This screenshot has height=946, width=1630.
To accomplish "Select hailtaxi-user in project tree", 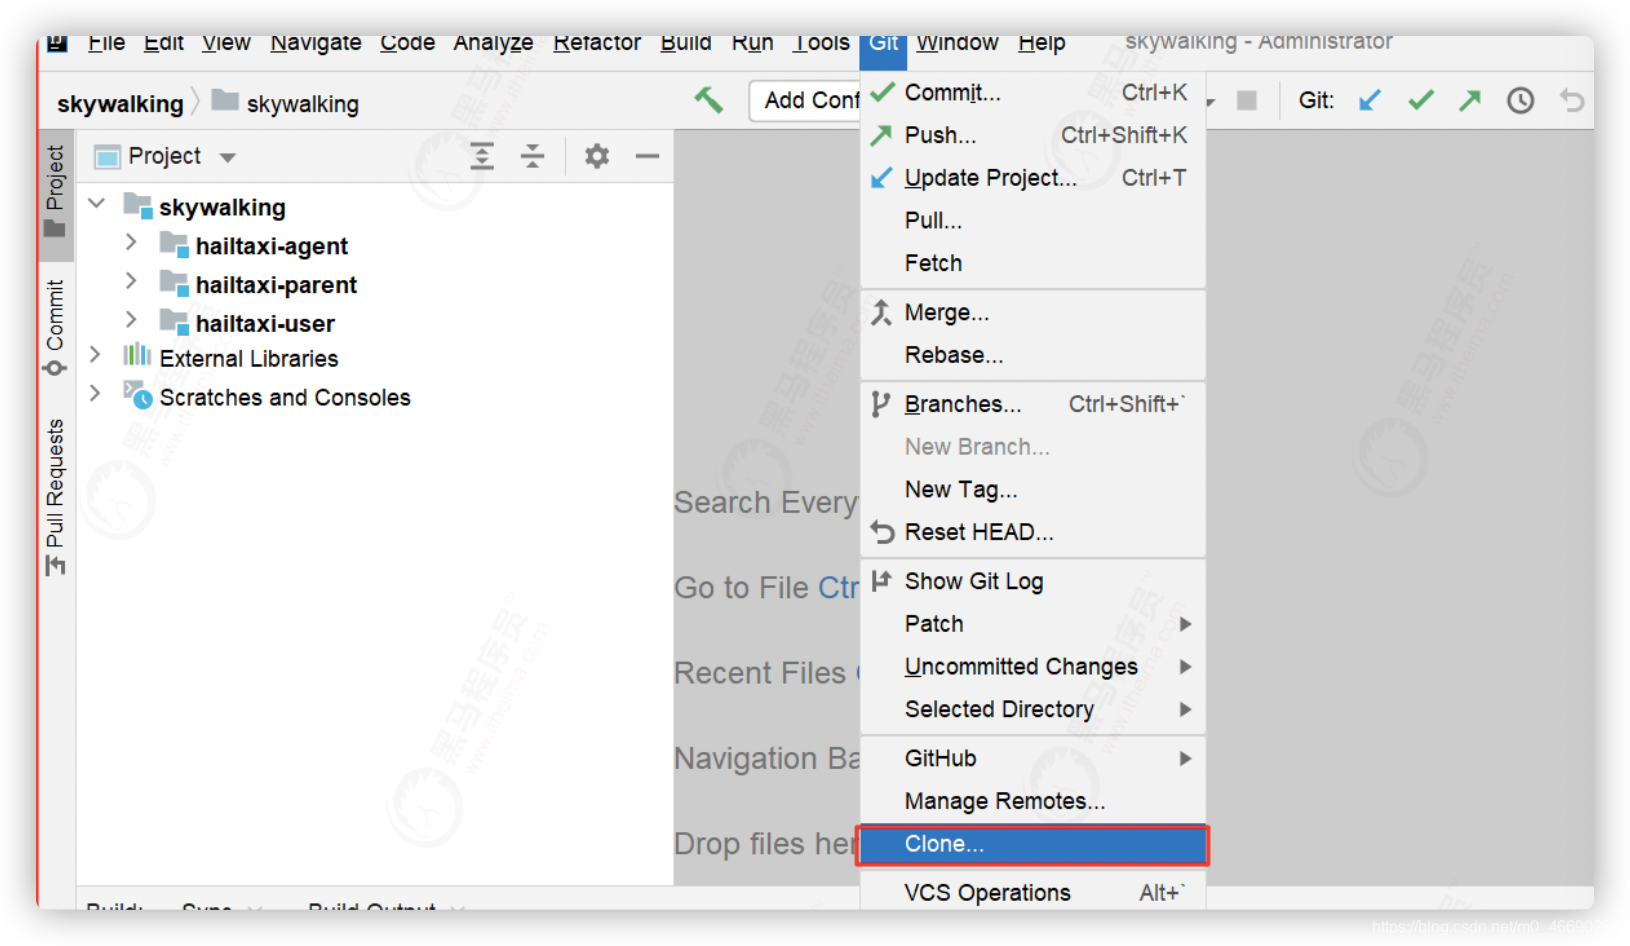I will point(265,323).
